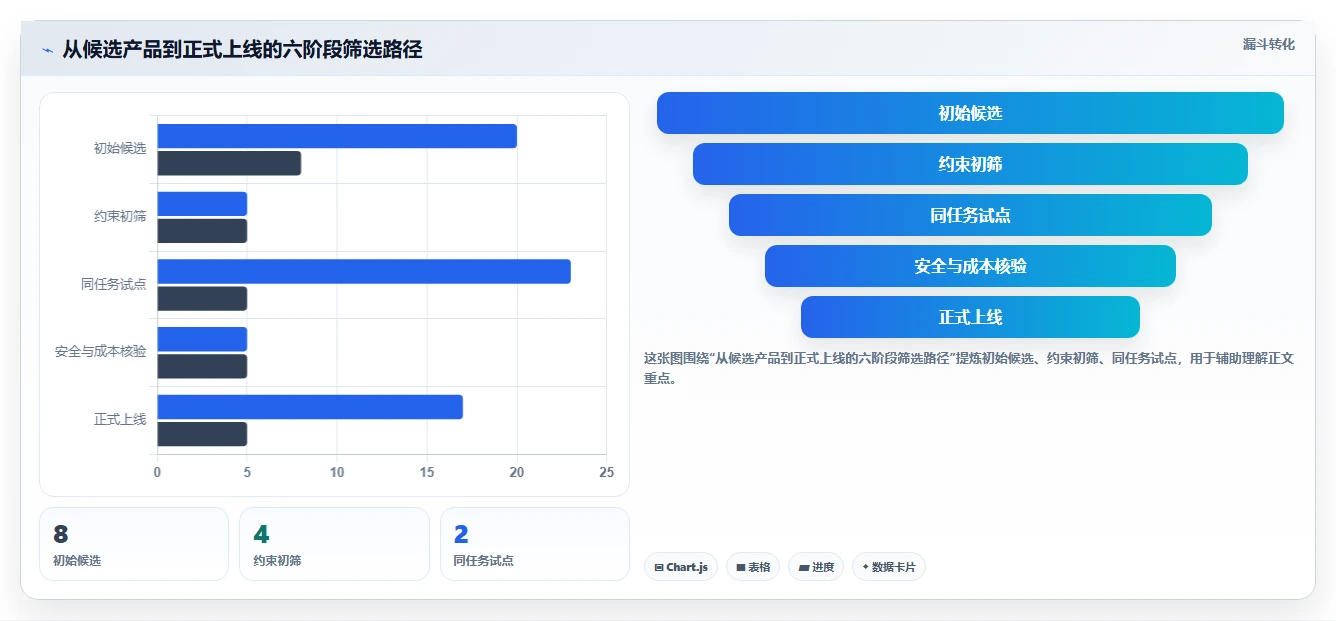Click the 漏斗转化 tag in the header

1269,44
